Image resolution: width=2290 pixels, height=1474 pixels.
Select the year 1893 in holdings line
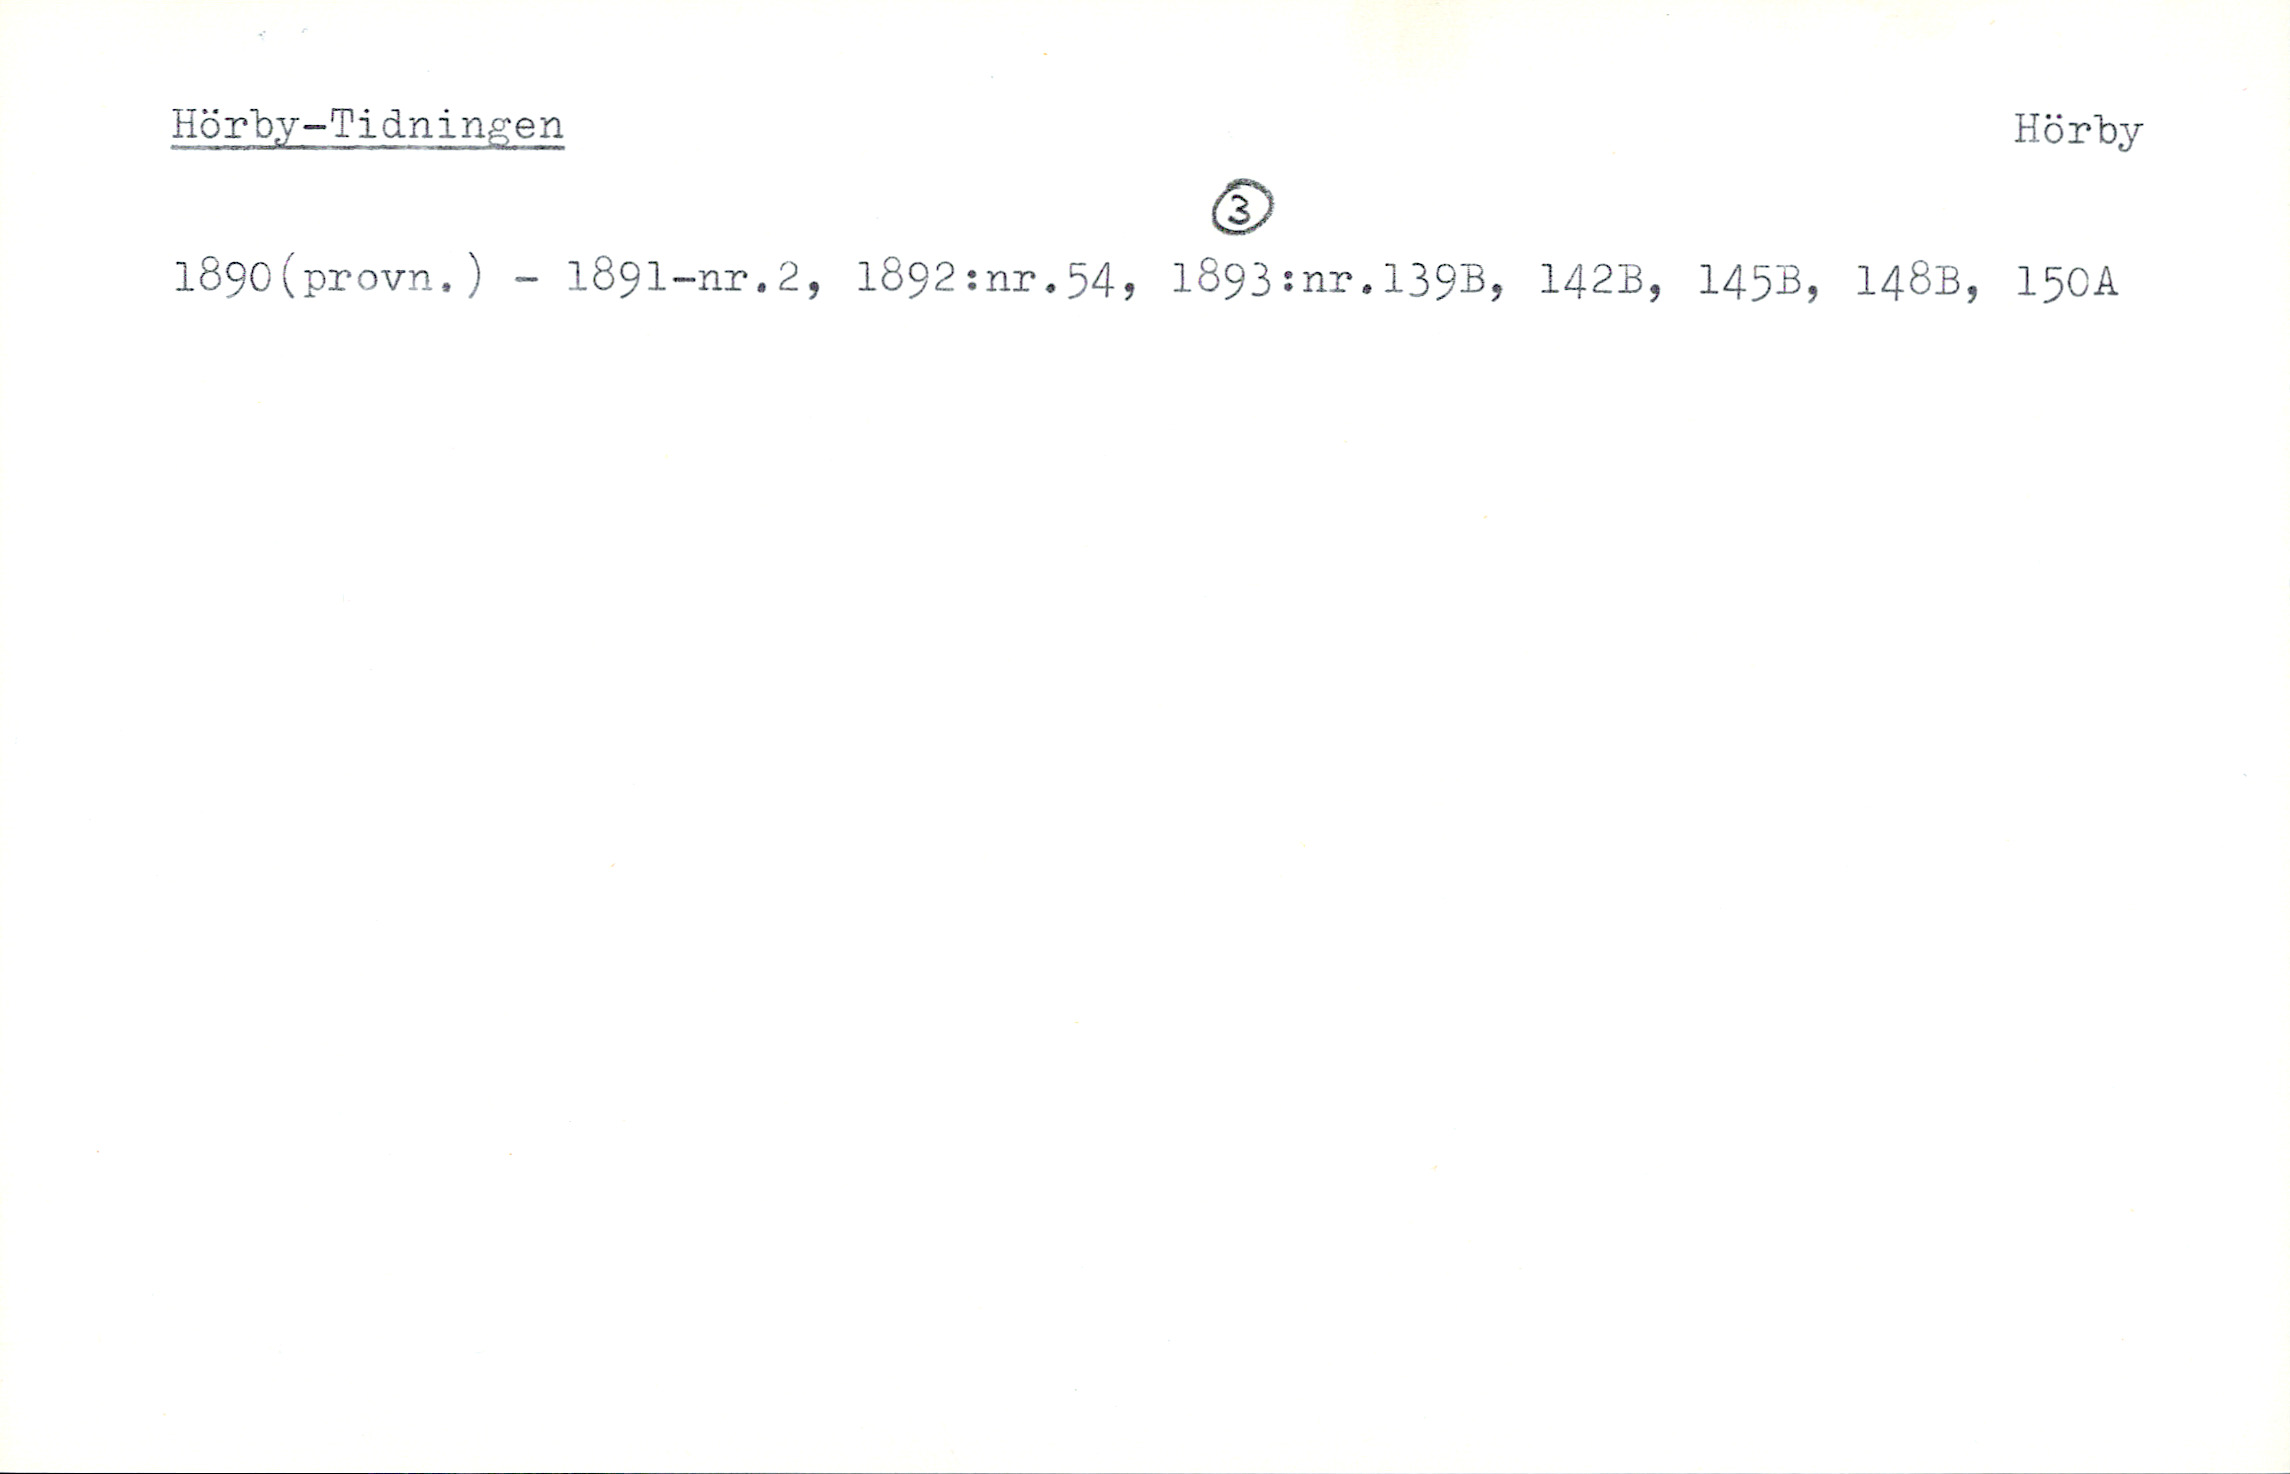tap(1221, 279)
